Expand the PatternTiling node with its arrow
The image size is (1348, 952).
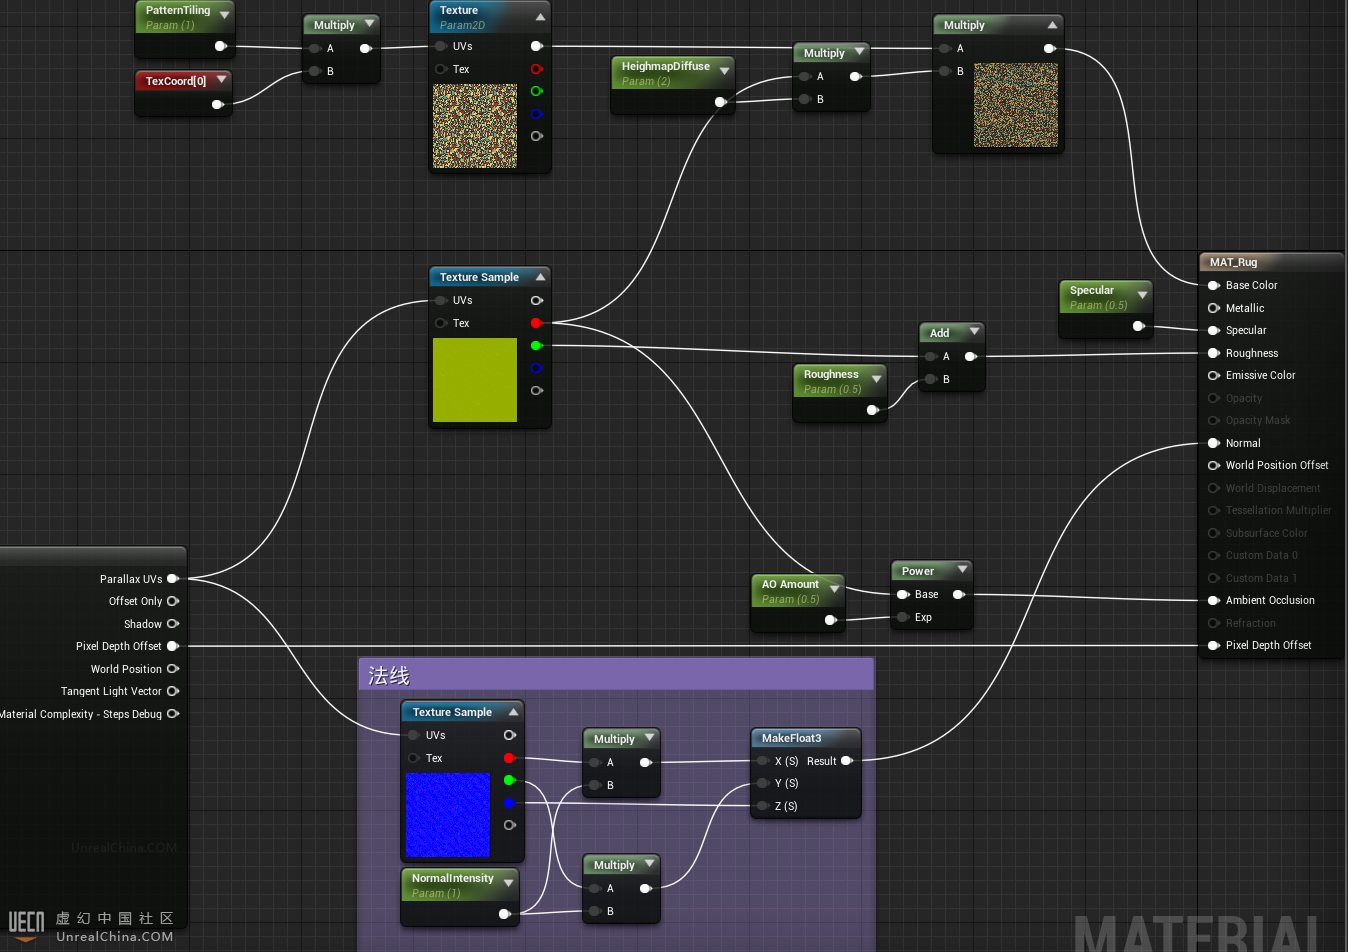point(224,15)
